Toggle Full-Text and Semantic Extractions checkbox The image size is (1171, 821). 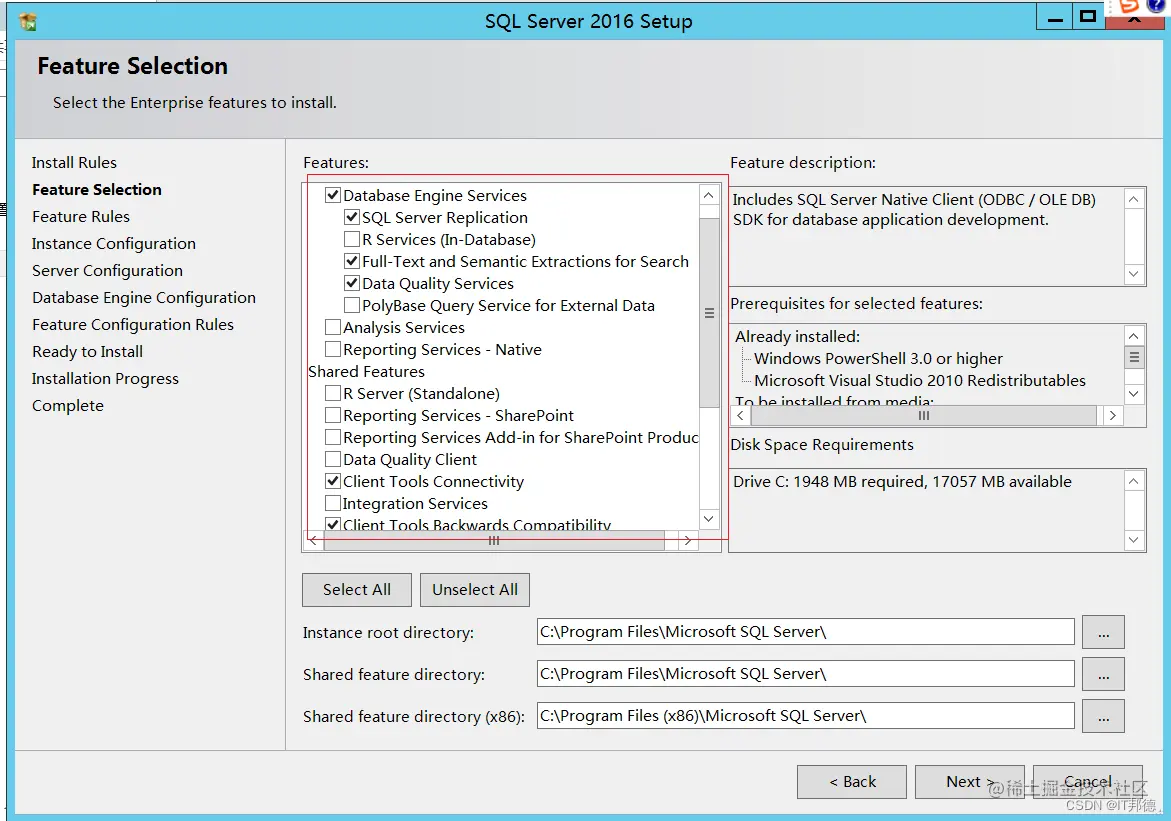tap(352, 261)
